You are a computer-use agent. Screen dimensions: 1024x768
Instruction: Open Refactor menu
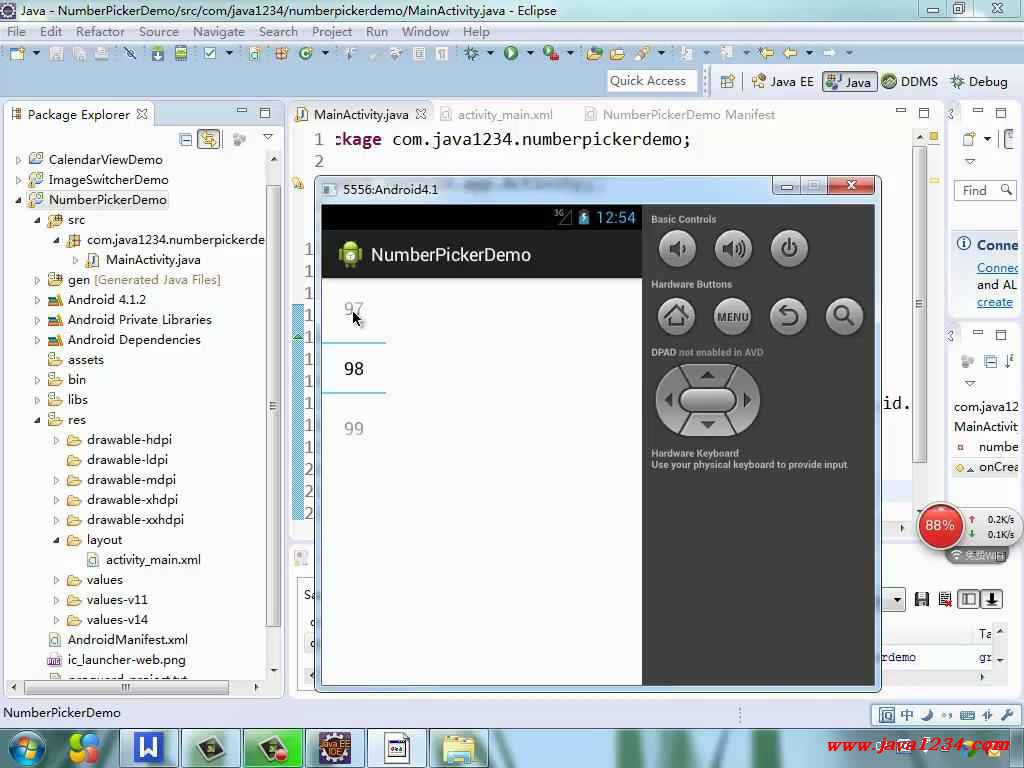click(100, 31)
